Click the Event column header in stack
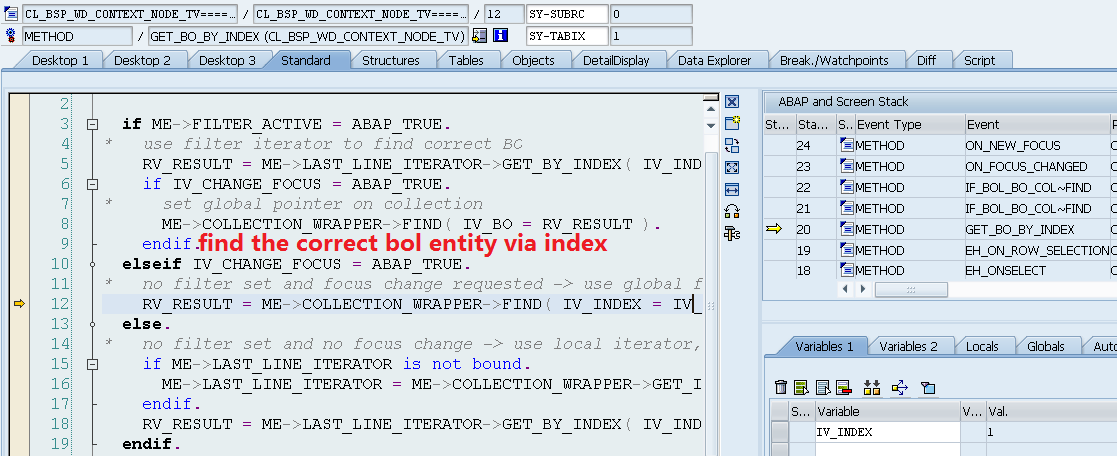 (x=1037, y=125)
